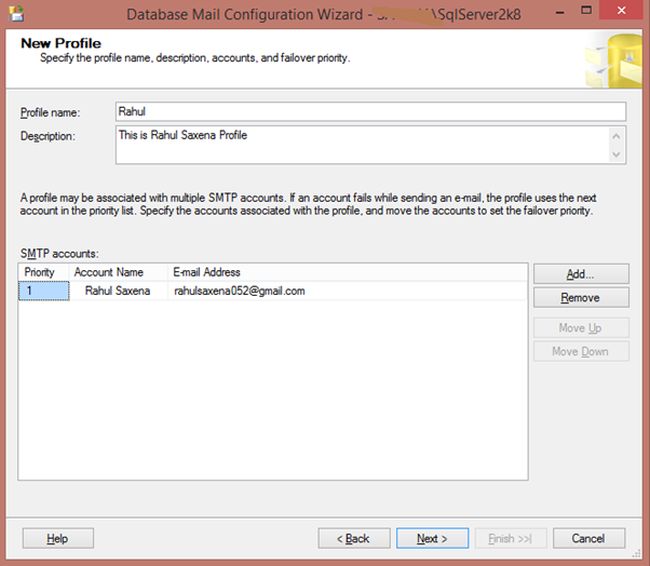650x566 pixels.
Task: Click the Description scroll up arrow
Action: click(616, 136)
